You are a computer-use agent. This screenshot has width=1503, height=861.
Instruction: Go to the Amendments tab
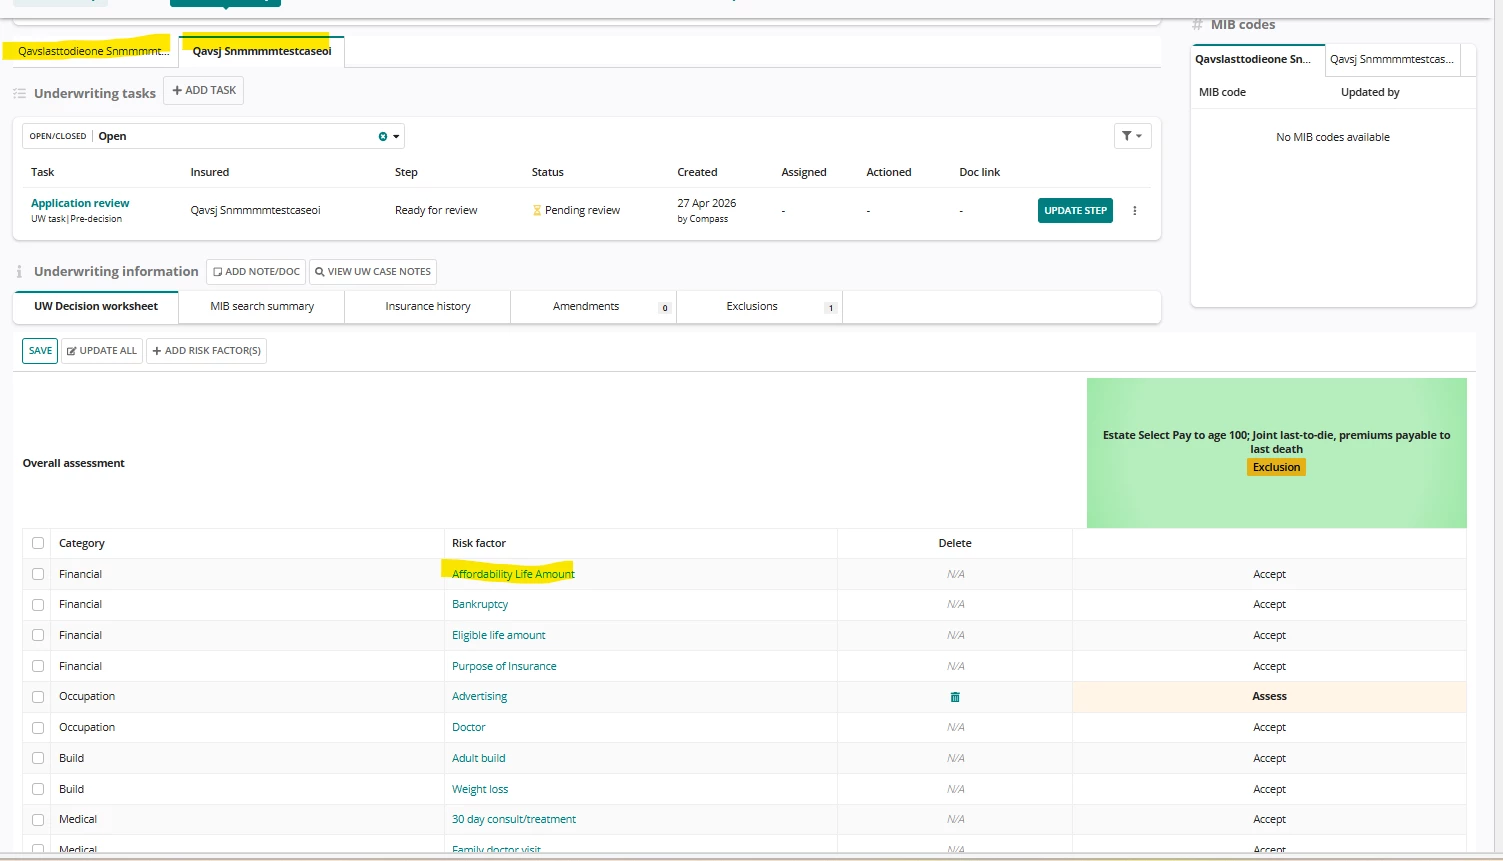coord(594,307)
